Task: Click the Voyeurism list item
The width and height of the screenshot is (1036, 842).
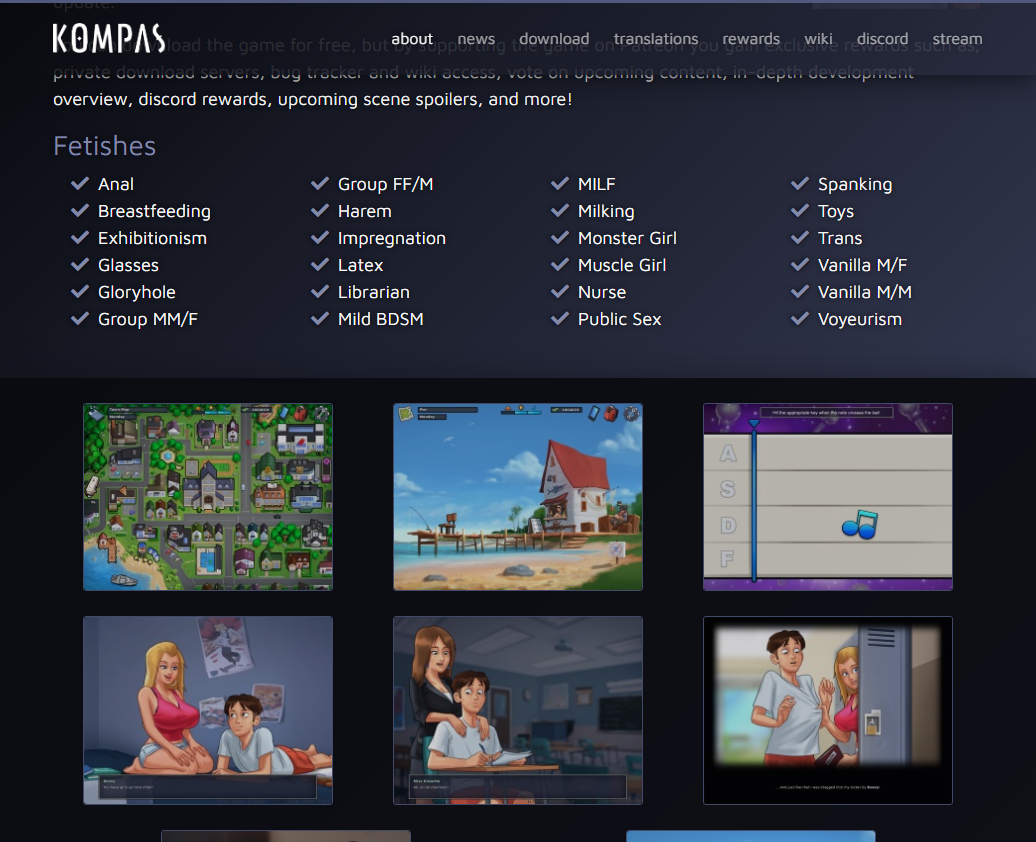Action: coord(860,319)
